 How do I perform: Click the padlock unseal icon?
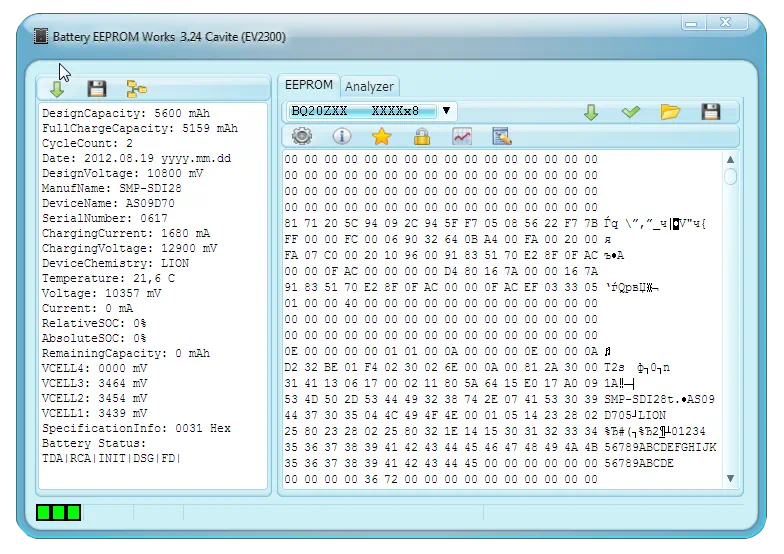coord(422,136)
